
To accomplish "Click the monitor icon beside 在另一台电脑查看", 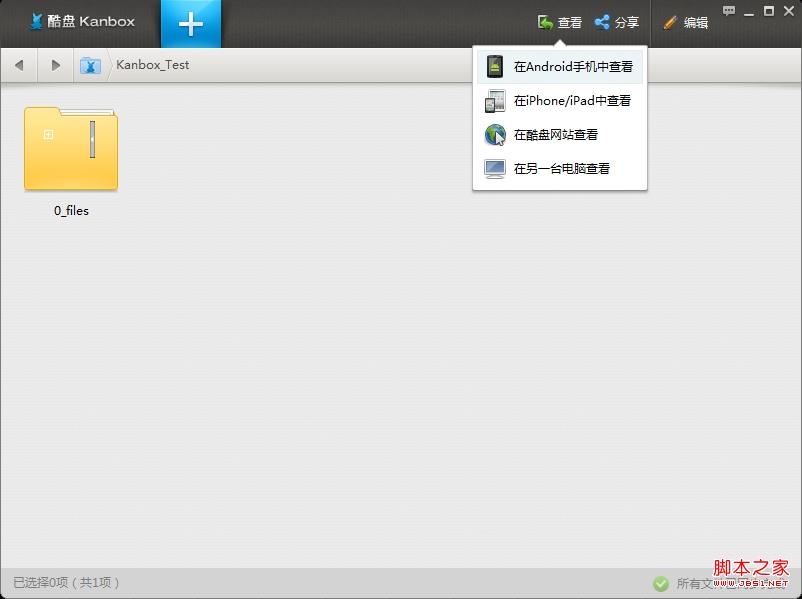I will tap(496, 168).
